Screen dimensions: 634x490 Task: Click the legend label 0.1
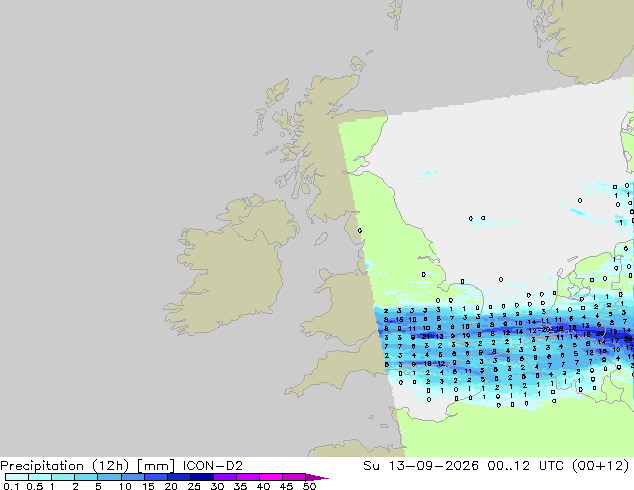point(11,486)
